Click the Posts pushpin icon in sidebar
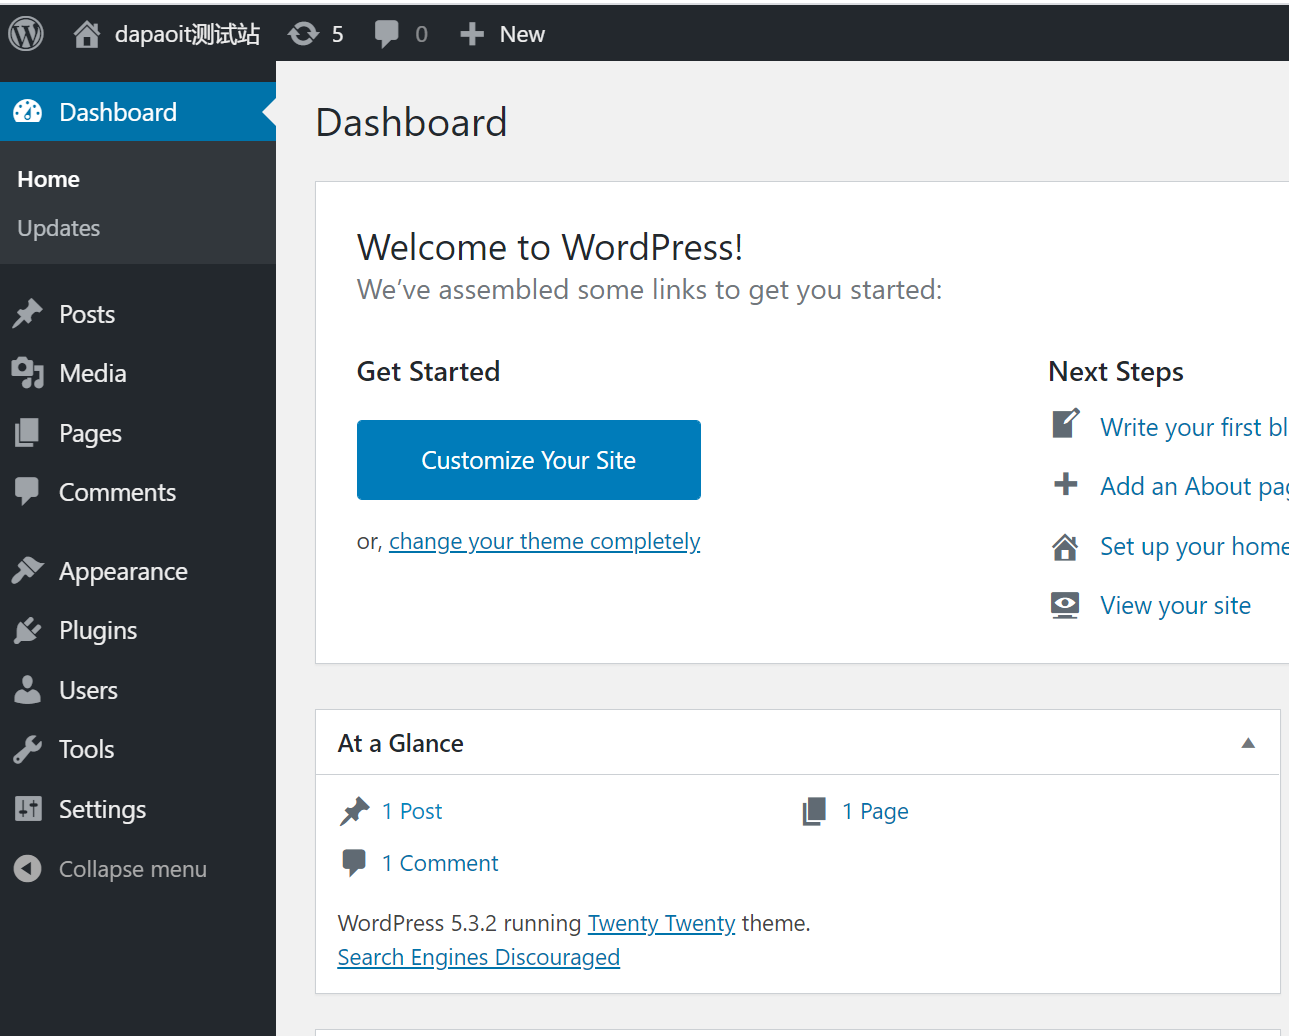This screenshot has width=1289, height=1036. pos(28,314)
